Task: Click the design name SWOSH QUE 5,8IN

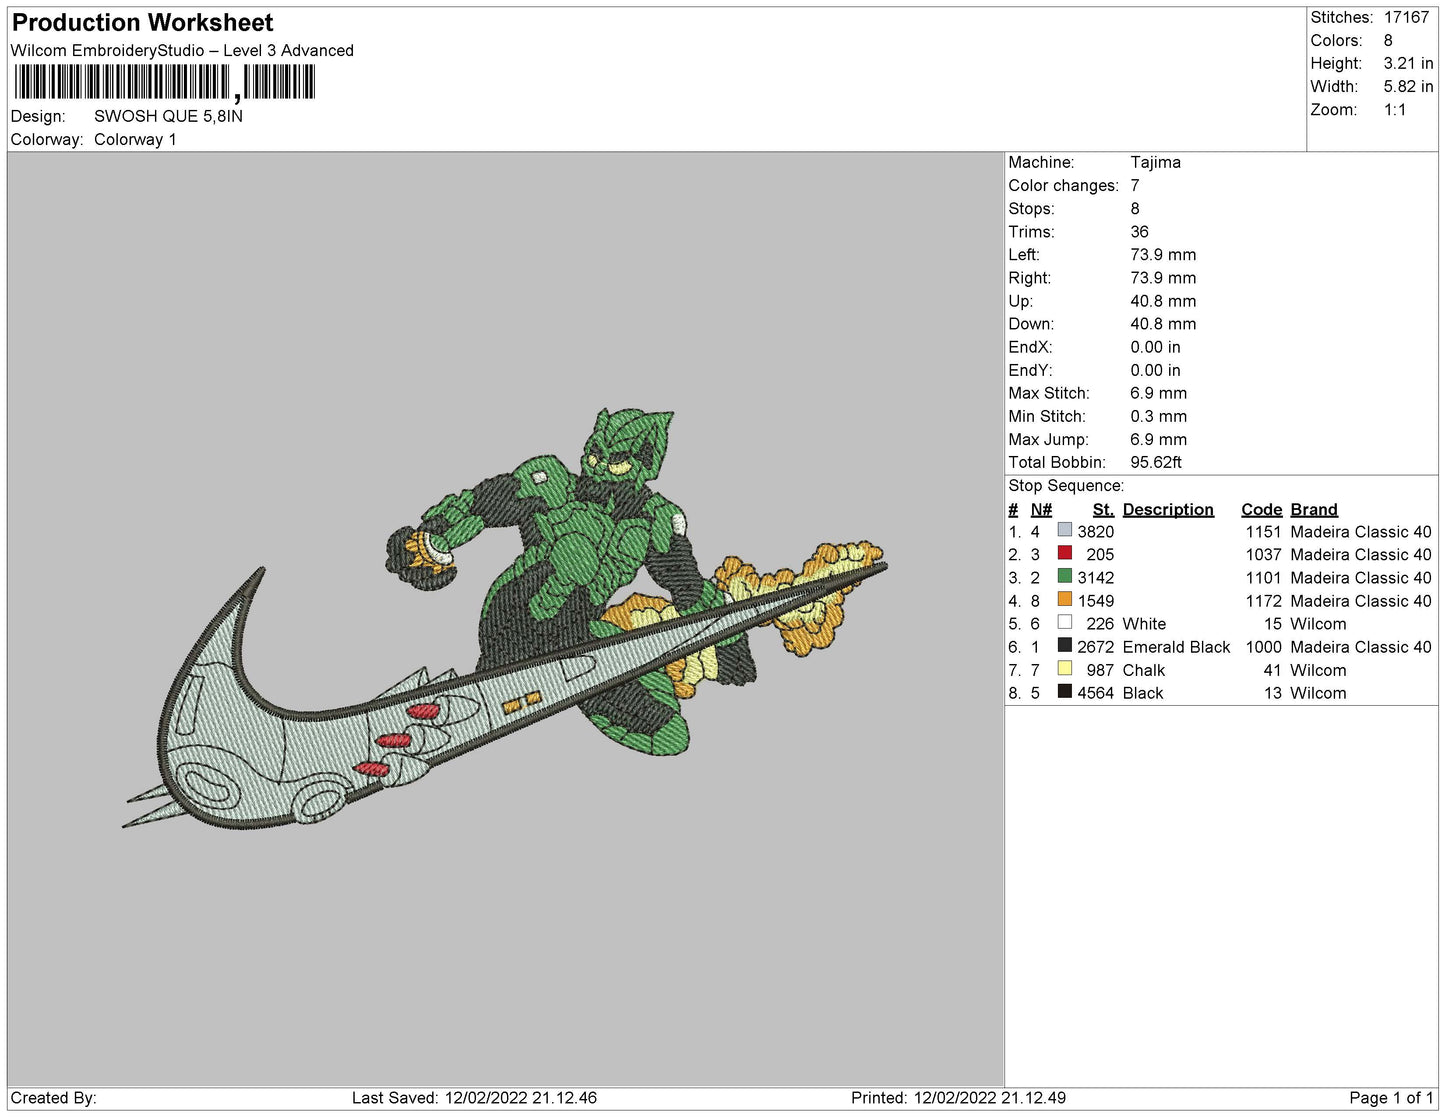Action: pos(168,116)
